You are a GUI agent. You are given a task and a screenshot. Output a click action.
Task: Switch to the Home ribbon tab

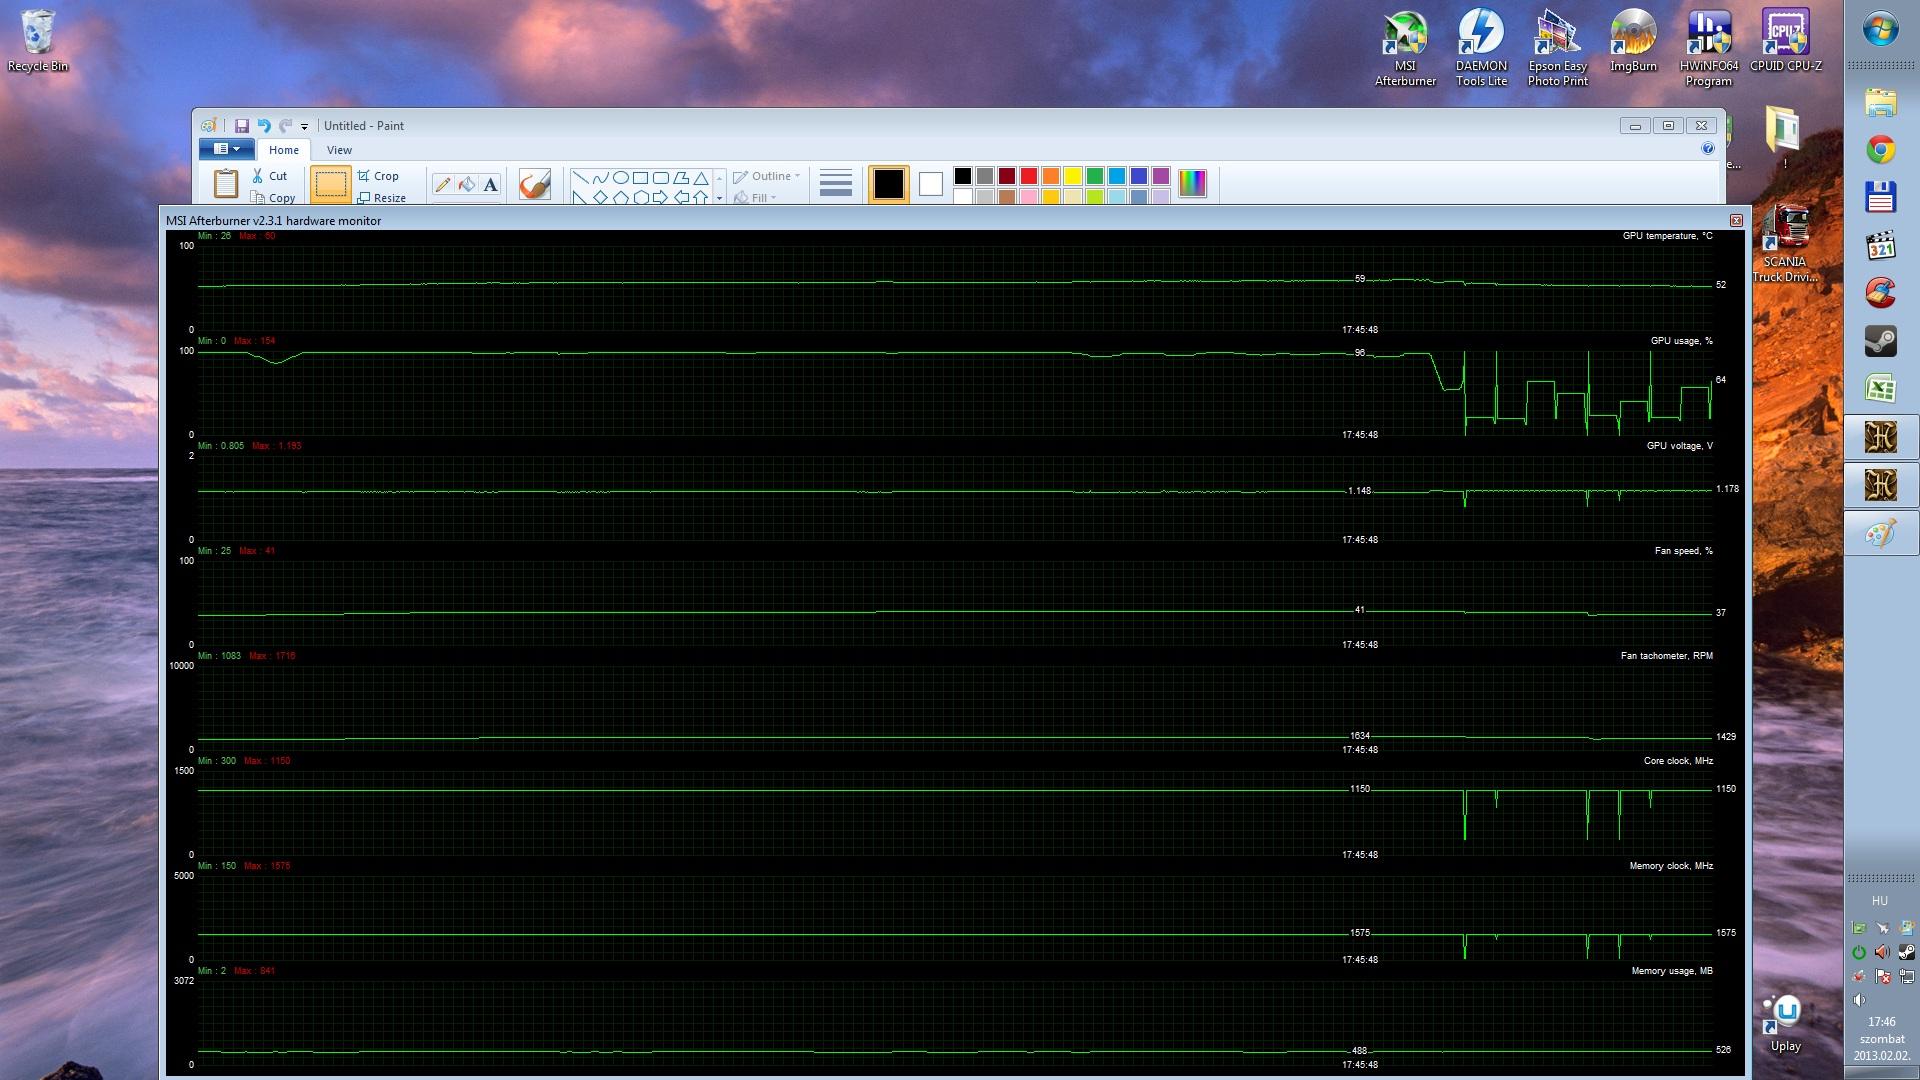click(x=283, y=150)
